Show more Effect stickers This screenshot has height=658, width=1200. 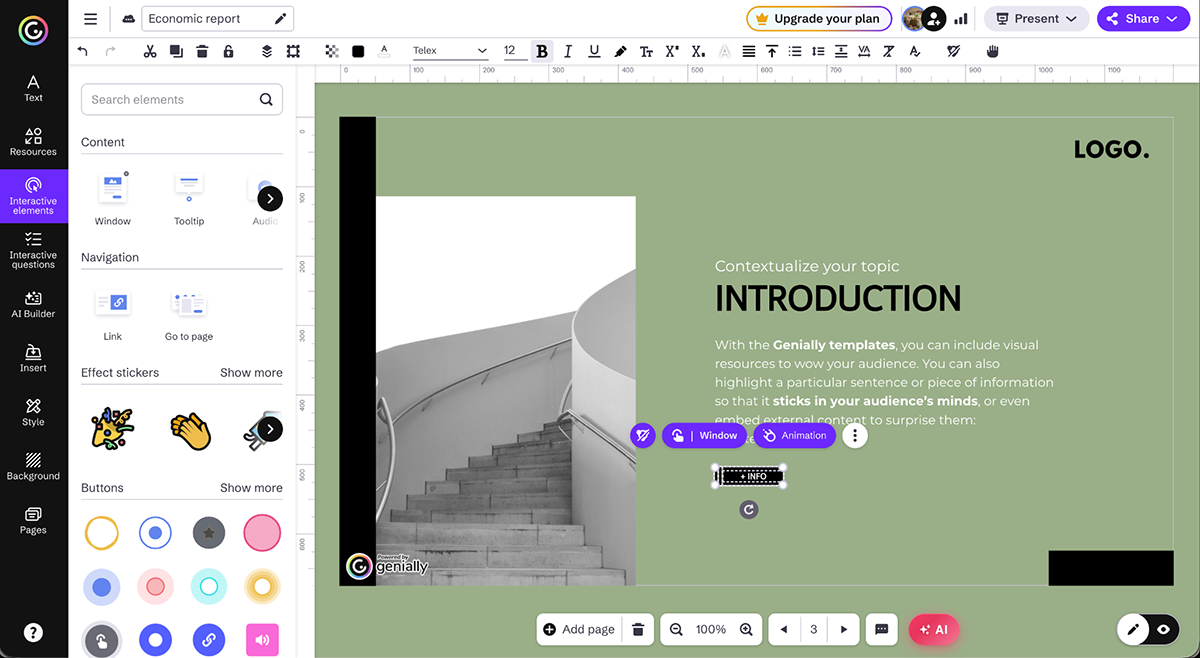coord(251,372)
